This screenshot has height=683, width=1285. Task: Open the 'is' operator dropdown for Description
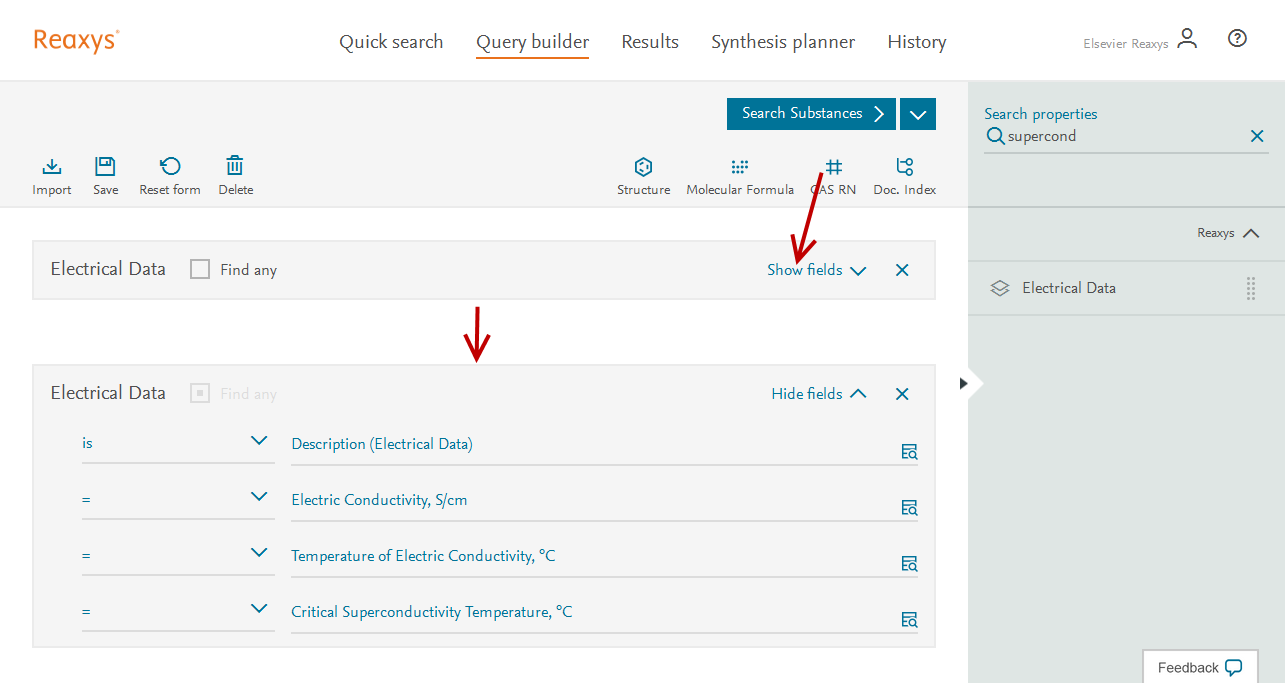(176, 442)
